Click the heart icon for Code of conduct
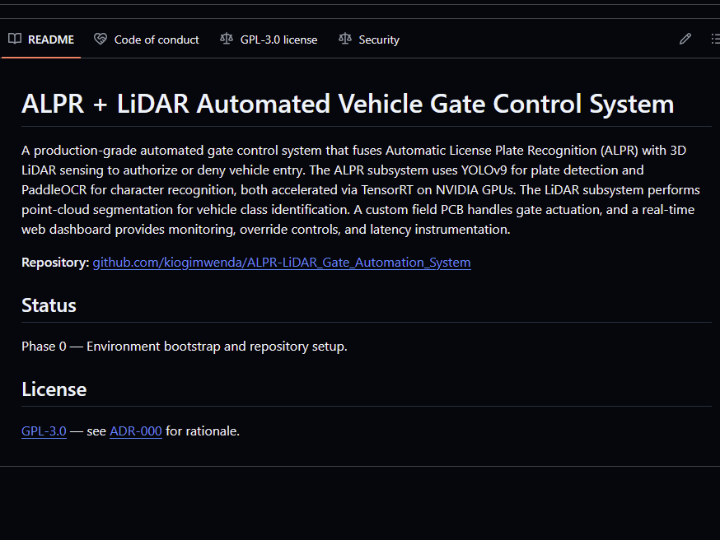 tap(100, 40)
